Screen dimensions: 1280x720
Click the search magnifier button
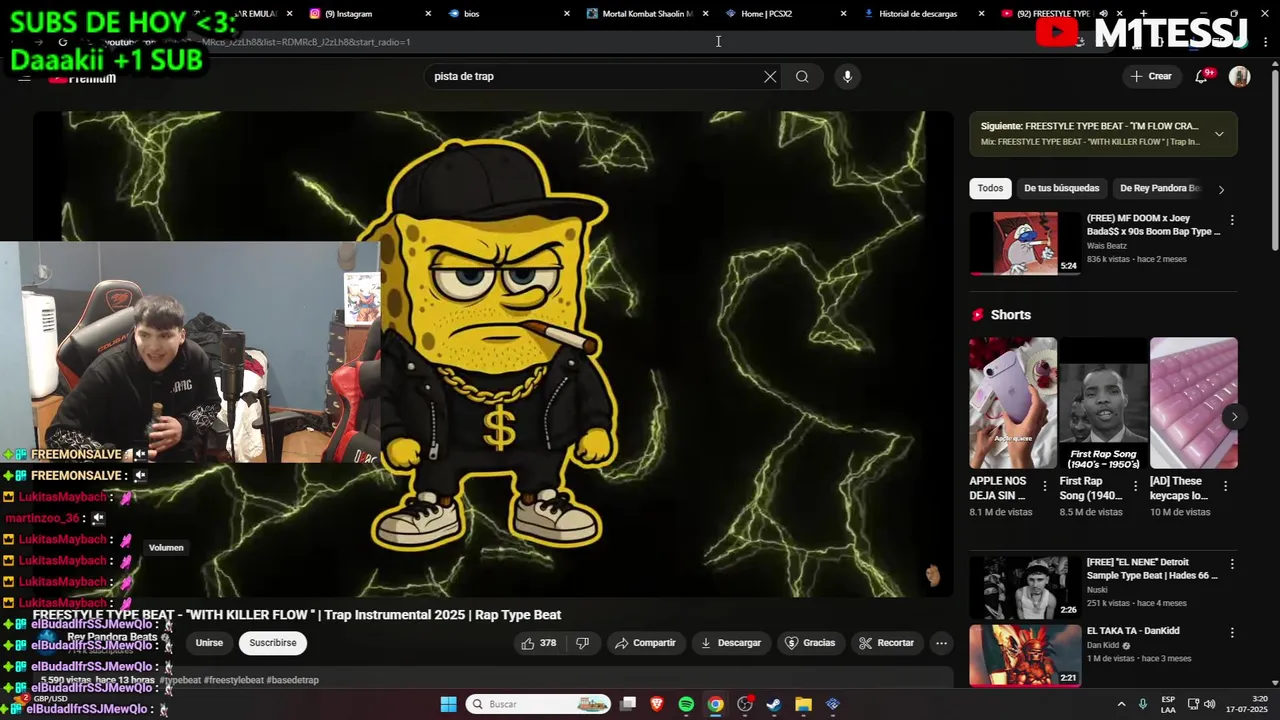coord(802,77)
